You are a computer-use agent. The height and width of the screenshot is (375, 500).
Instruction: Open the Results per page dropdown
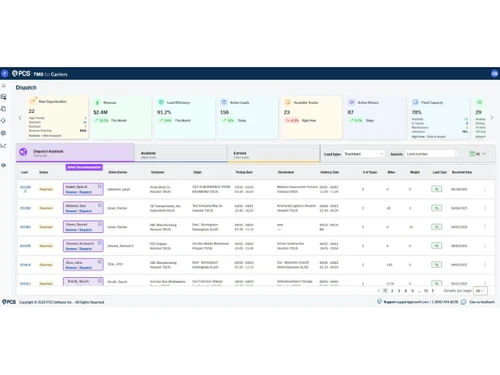480,291
